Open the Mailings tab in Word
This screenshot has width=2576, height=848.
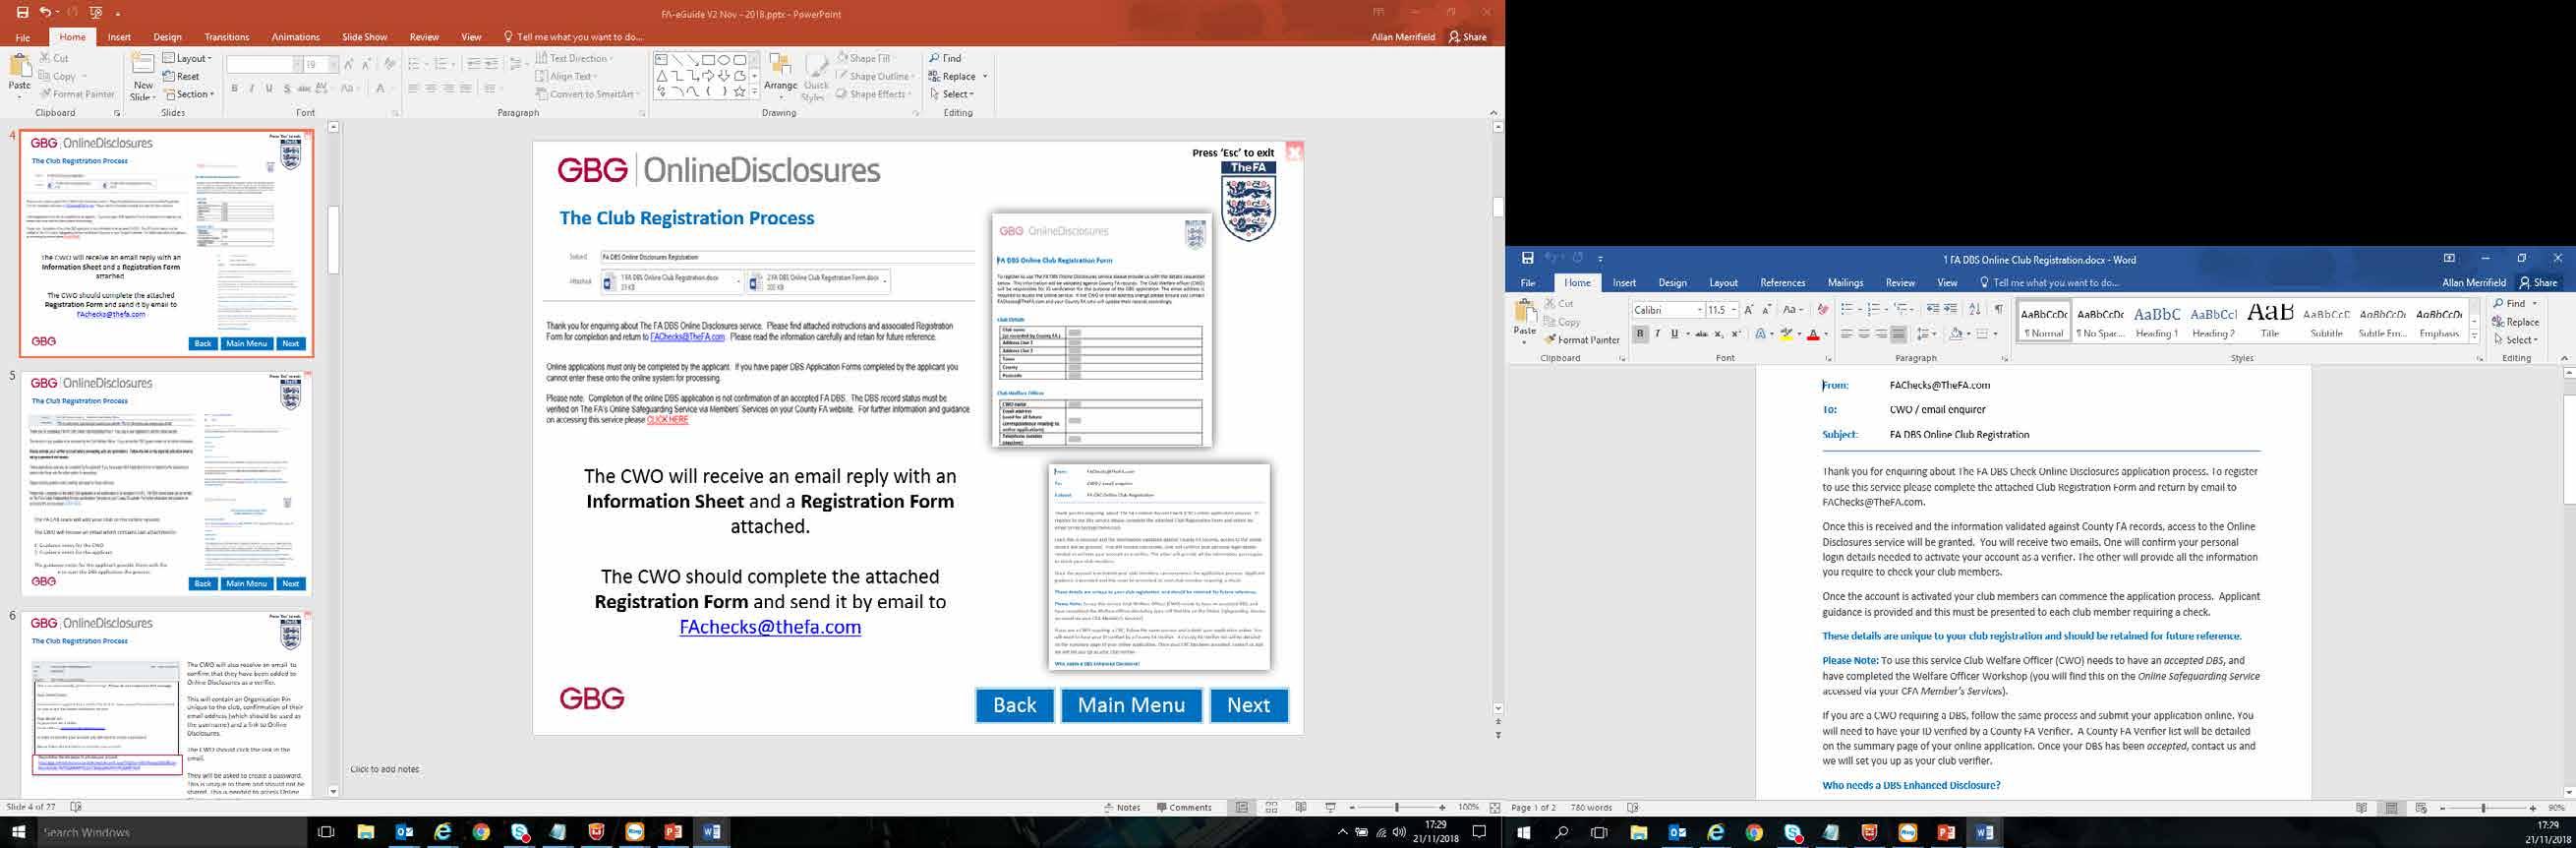click(x=1845, y=283)
